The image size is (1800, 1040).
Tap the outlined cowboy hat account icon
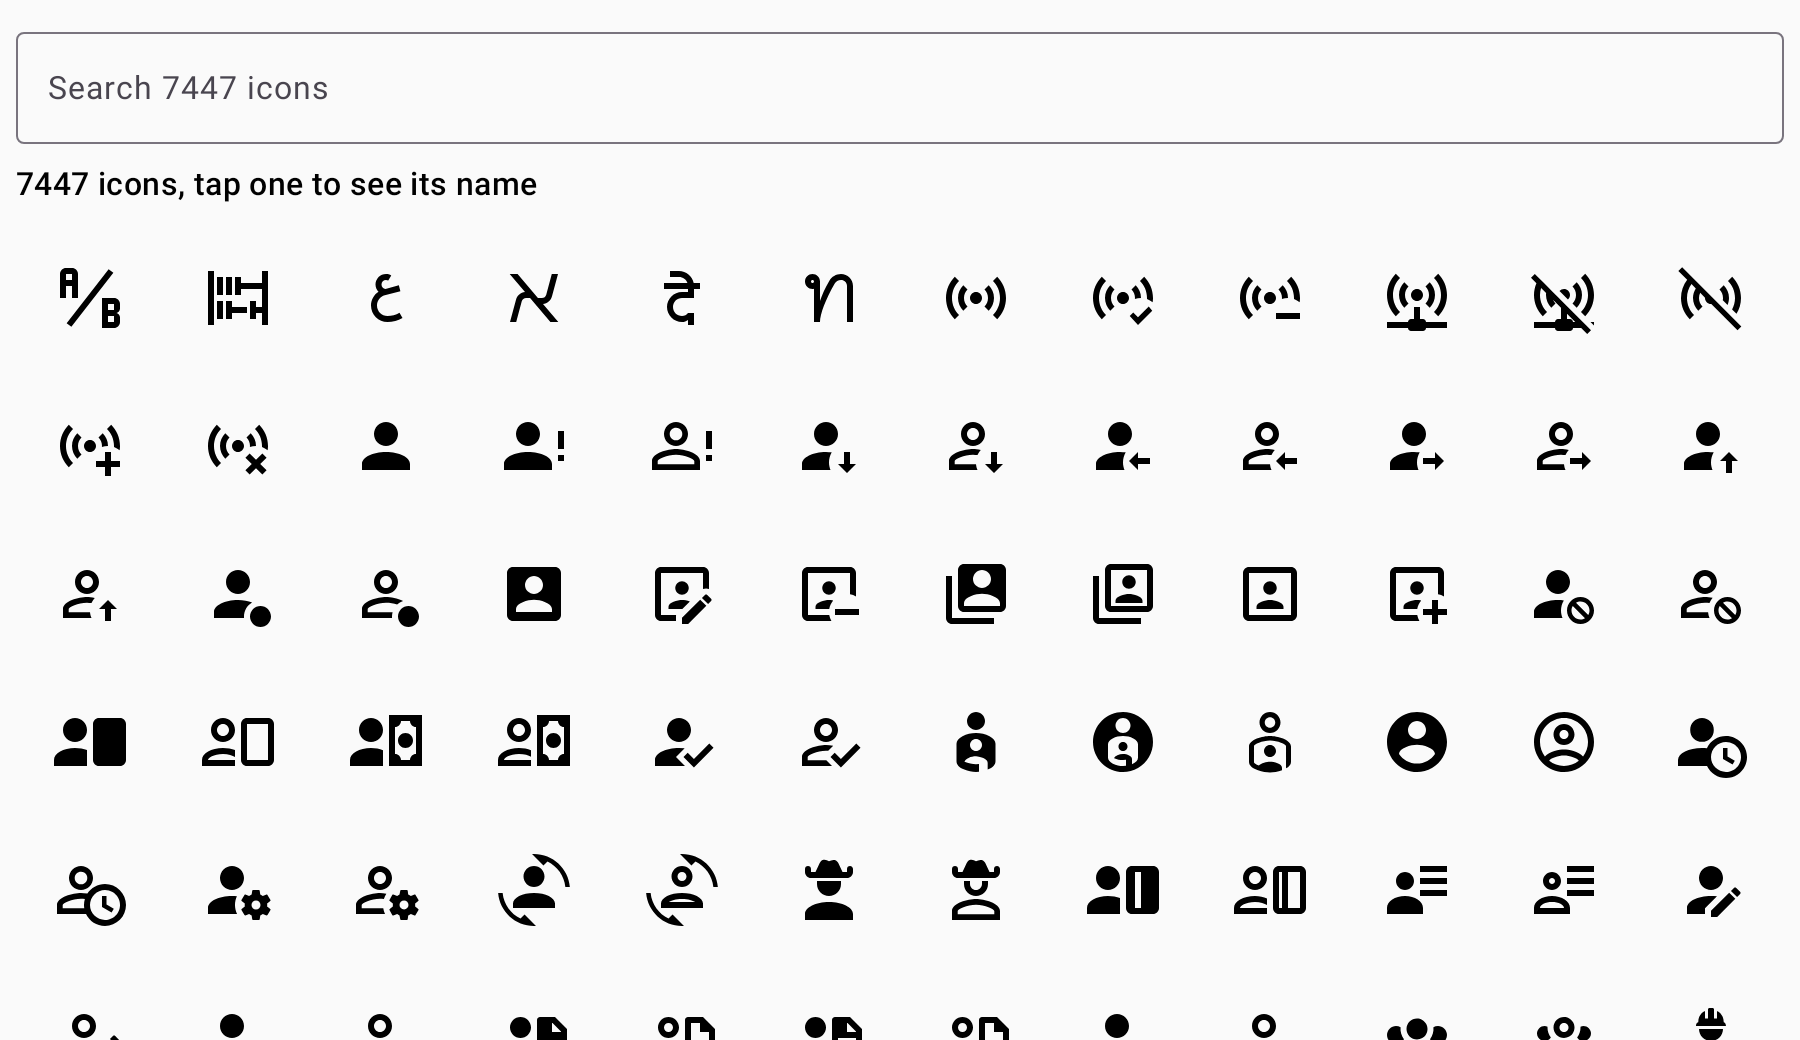point(976,890)
